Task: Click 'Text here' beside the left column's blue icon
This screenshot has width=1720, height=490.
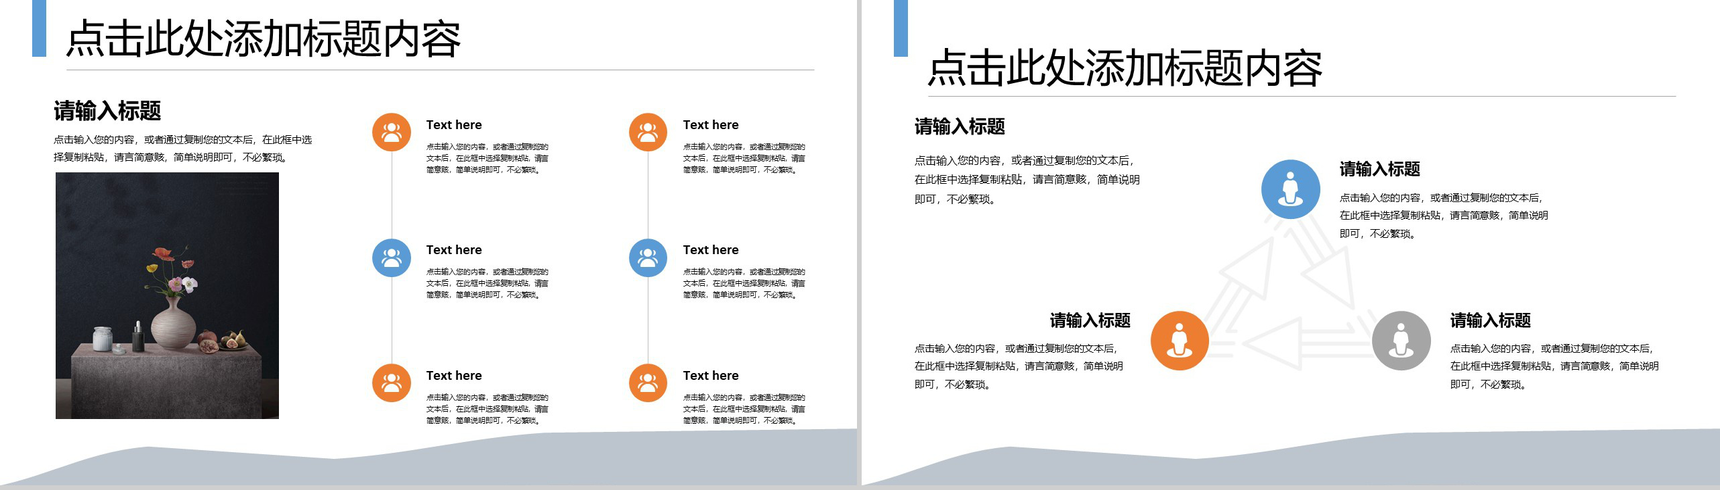Action: pos(454,250)
